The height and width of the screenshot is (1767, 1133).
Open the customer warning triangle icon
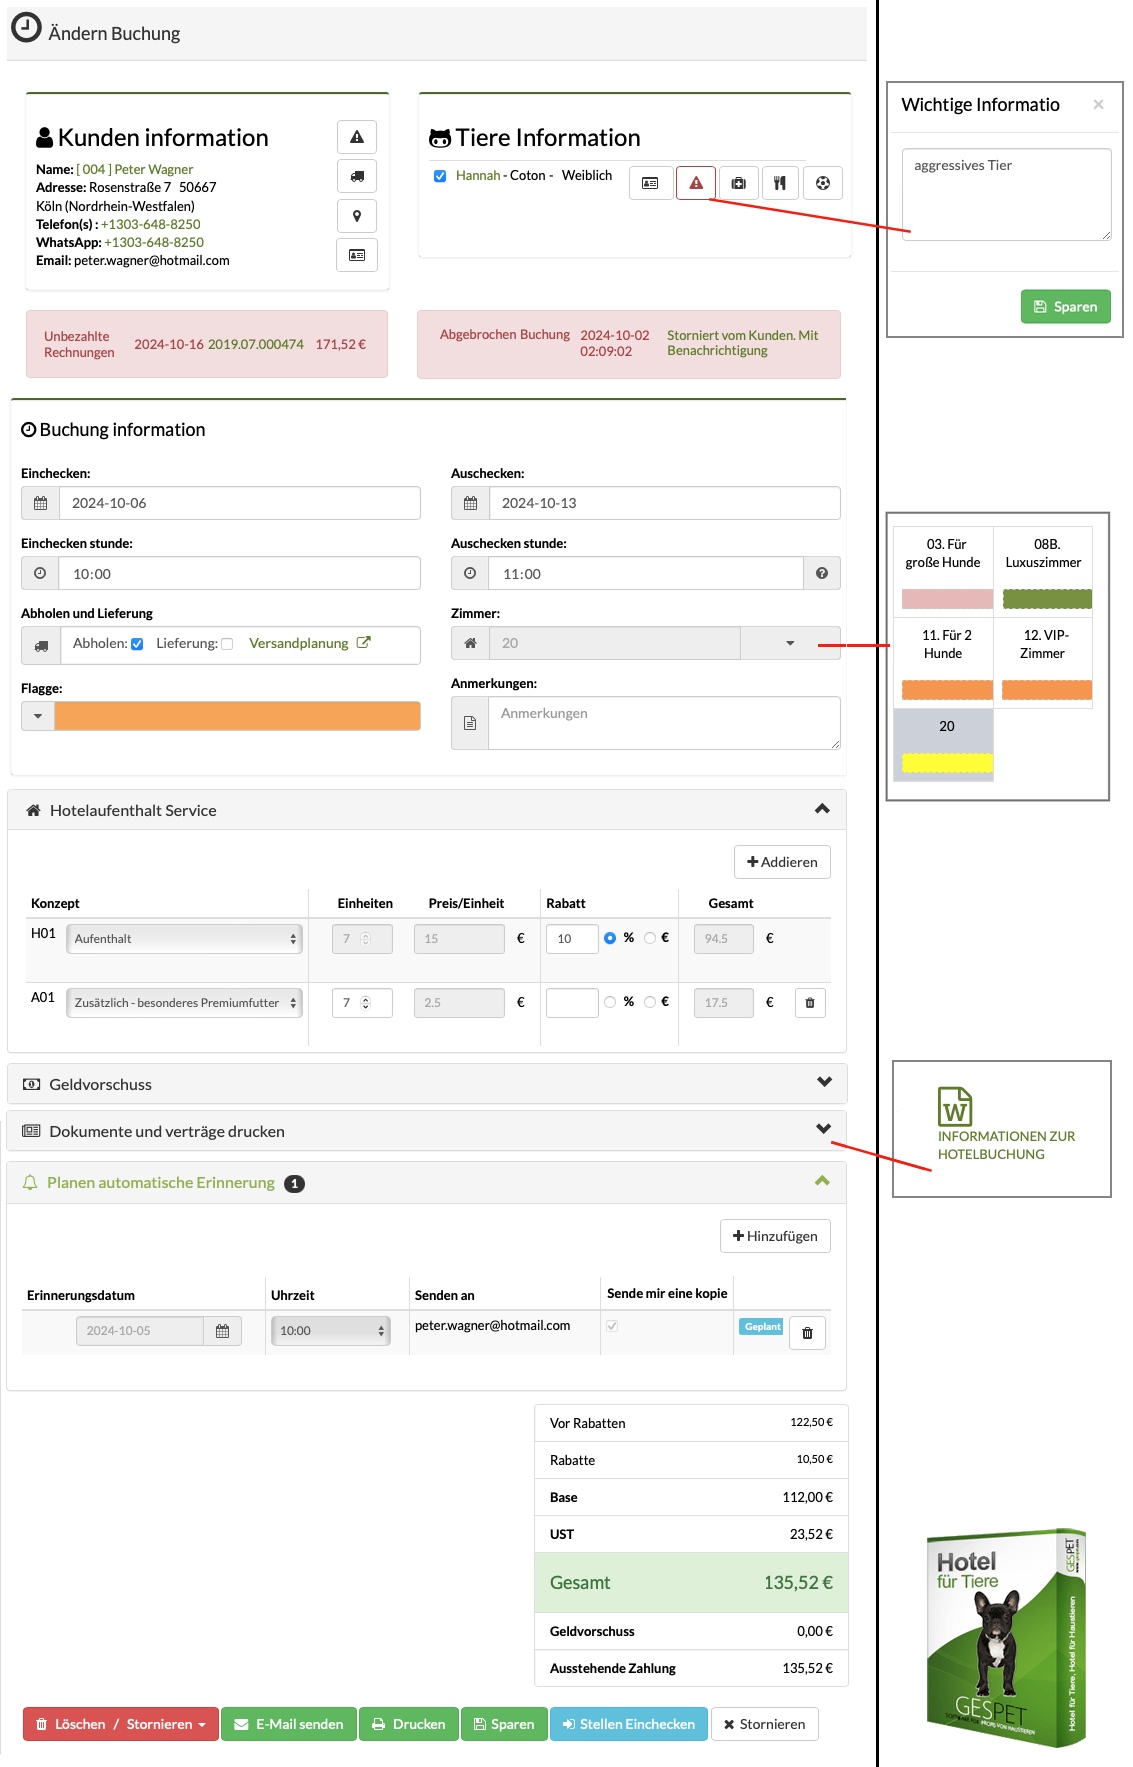[x=357, y=137]
